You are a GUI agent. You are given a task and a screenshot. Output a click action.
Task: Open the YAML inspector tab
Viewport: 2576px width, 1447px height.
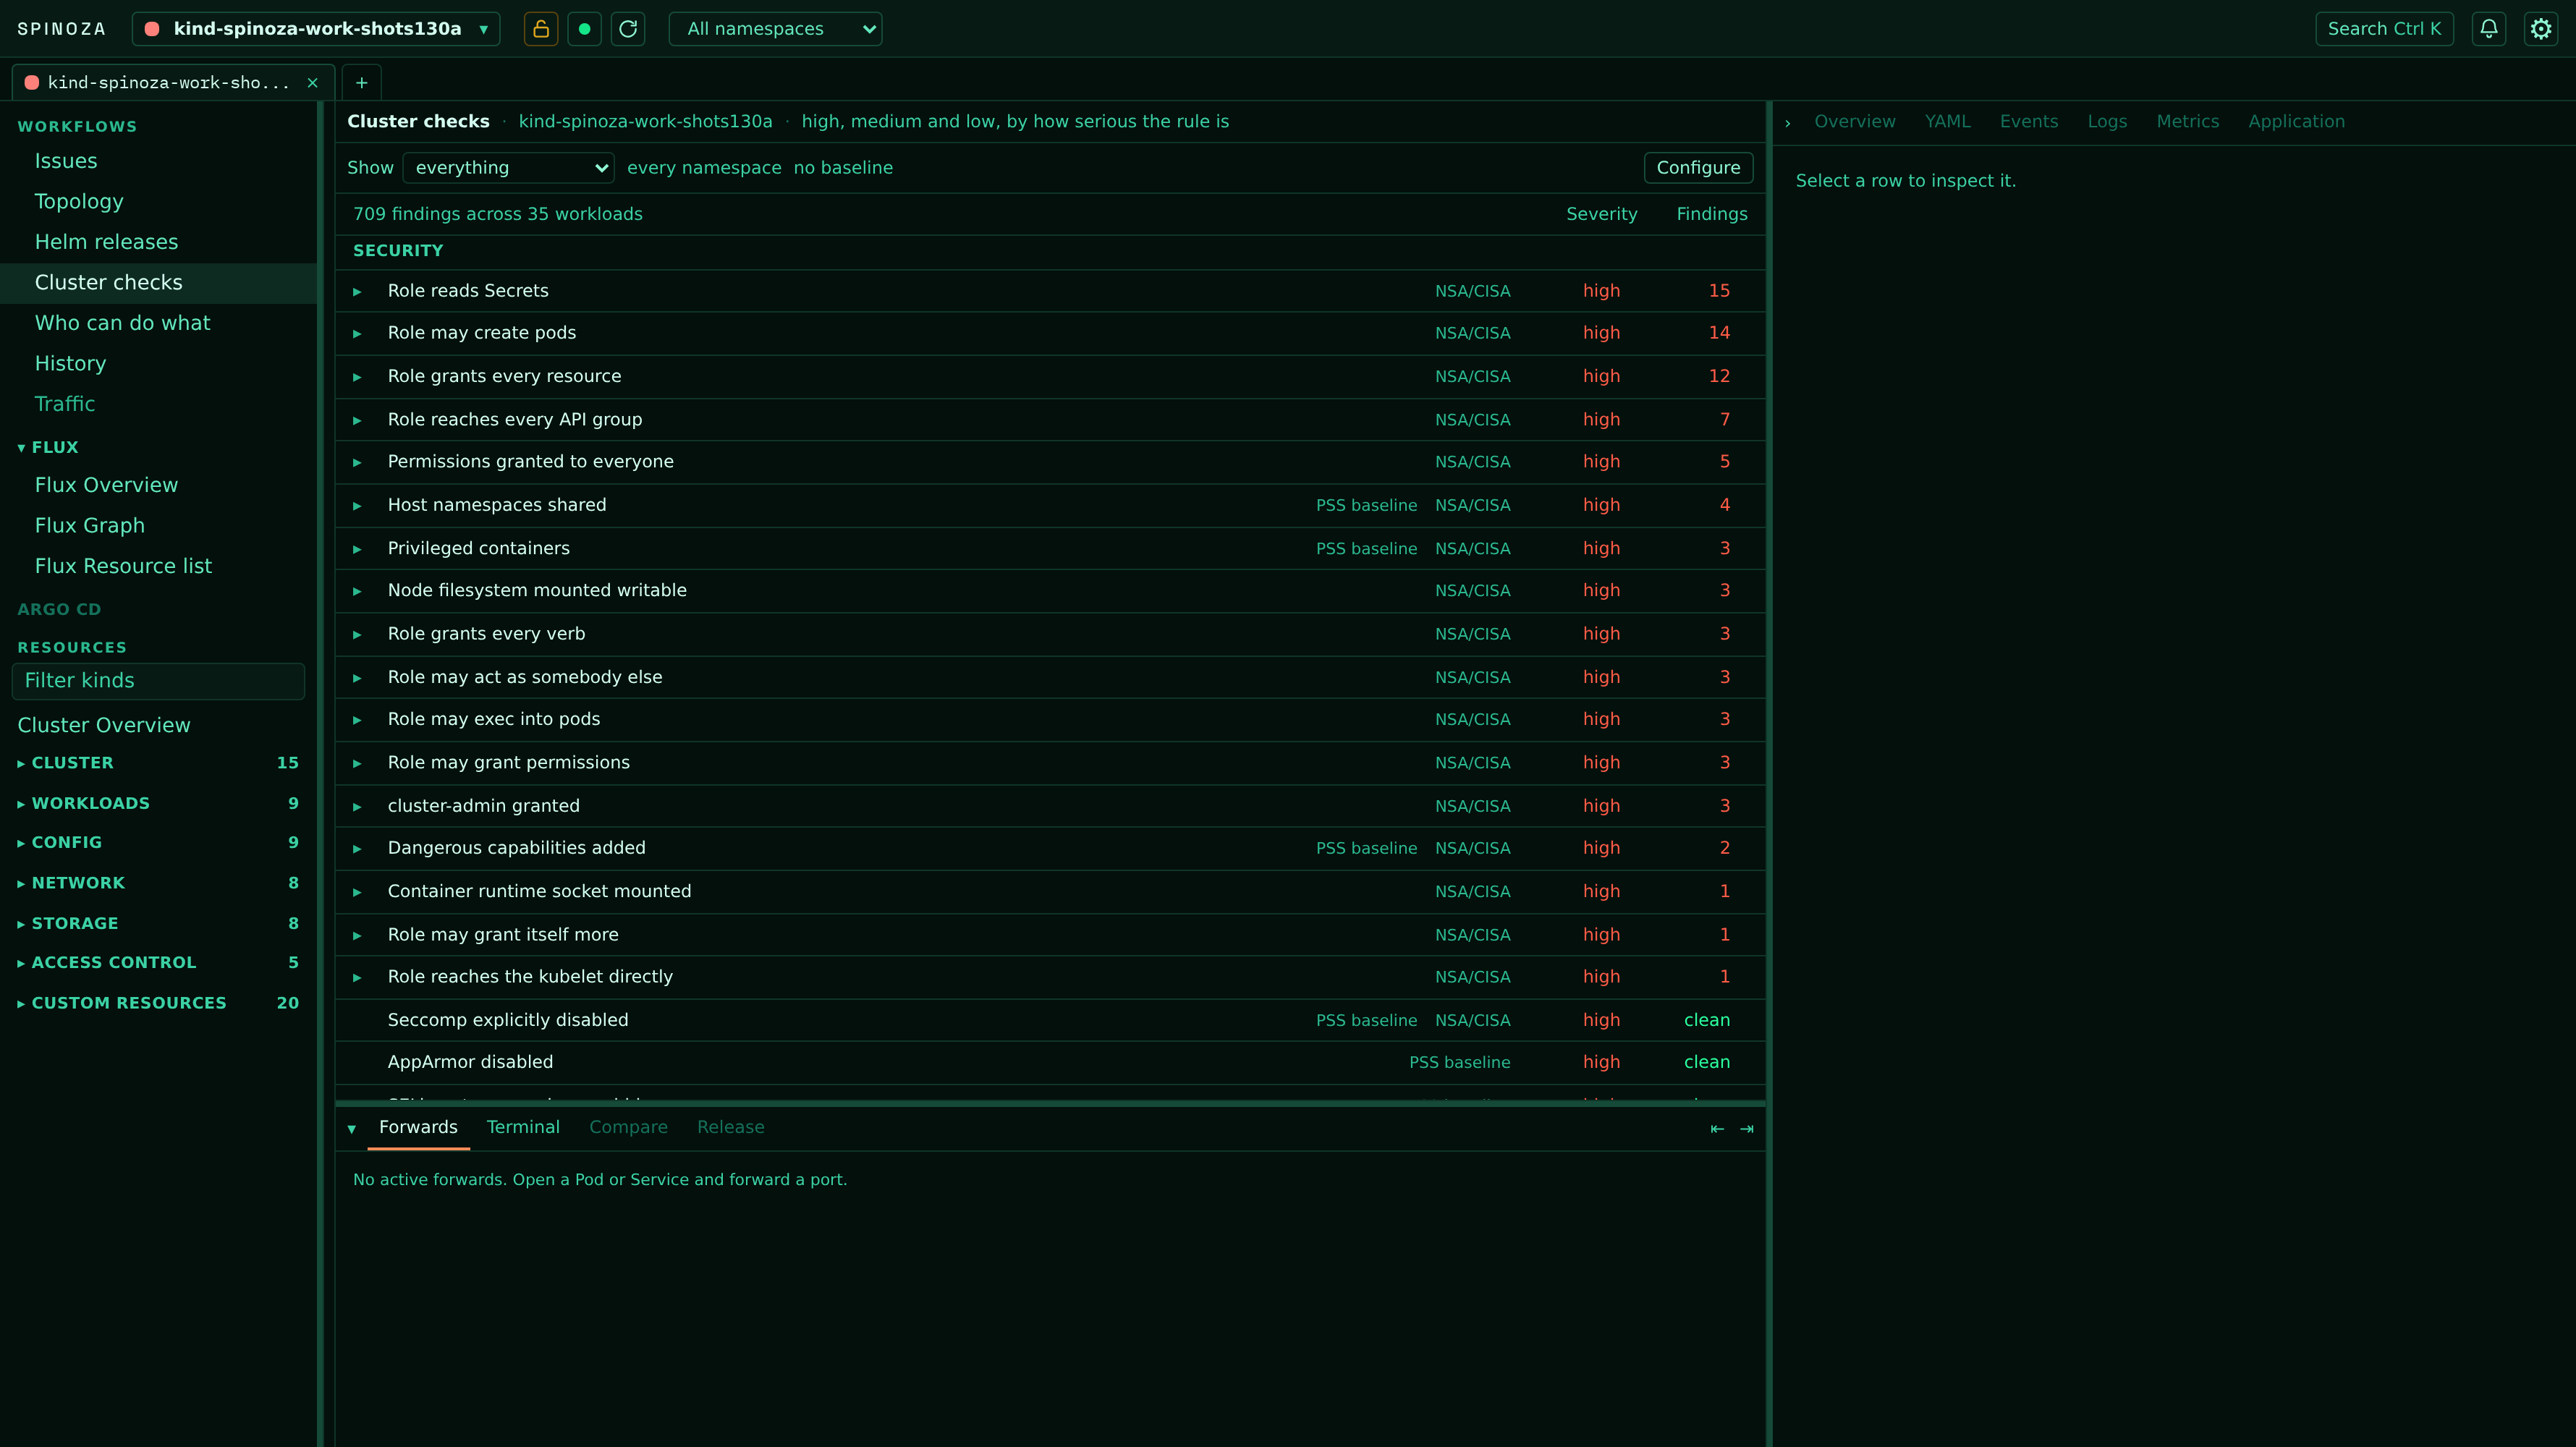(x=1947, y=121)
